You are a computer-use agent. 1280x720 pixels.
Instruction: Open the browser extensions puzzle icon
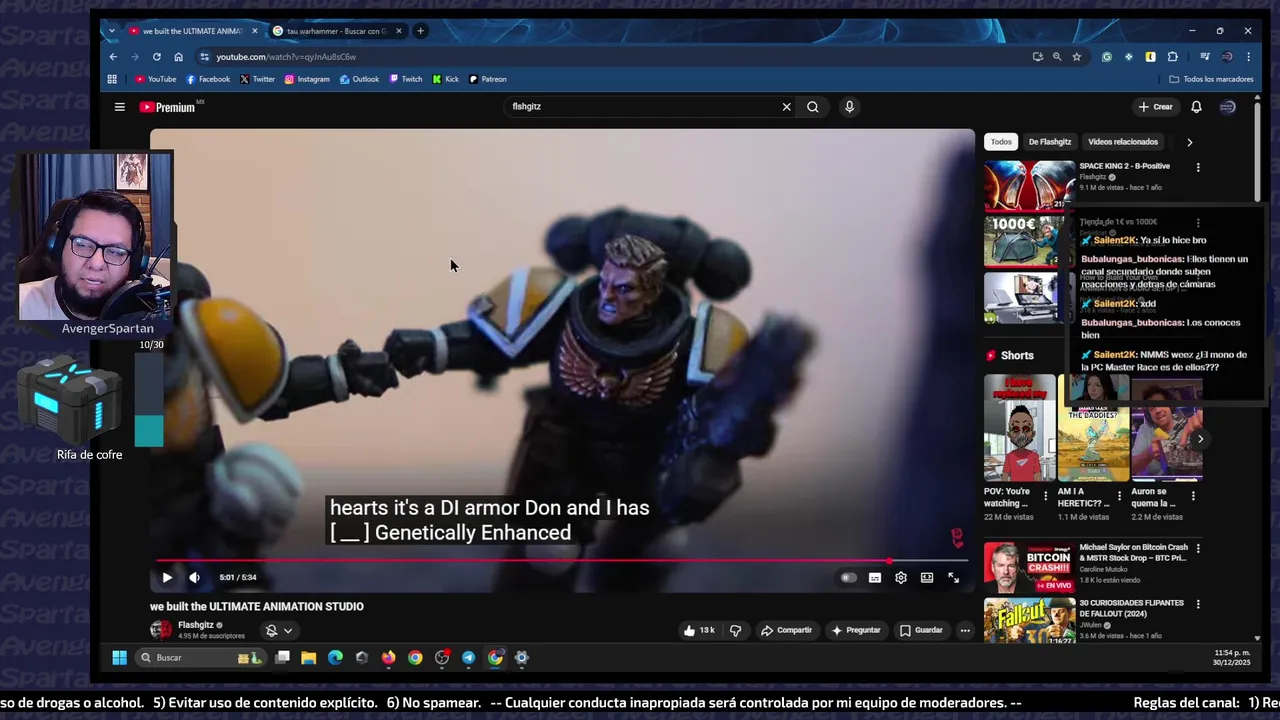pos(1173,57)
